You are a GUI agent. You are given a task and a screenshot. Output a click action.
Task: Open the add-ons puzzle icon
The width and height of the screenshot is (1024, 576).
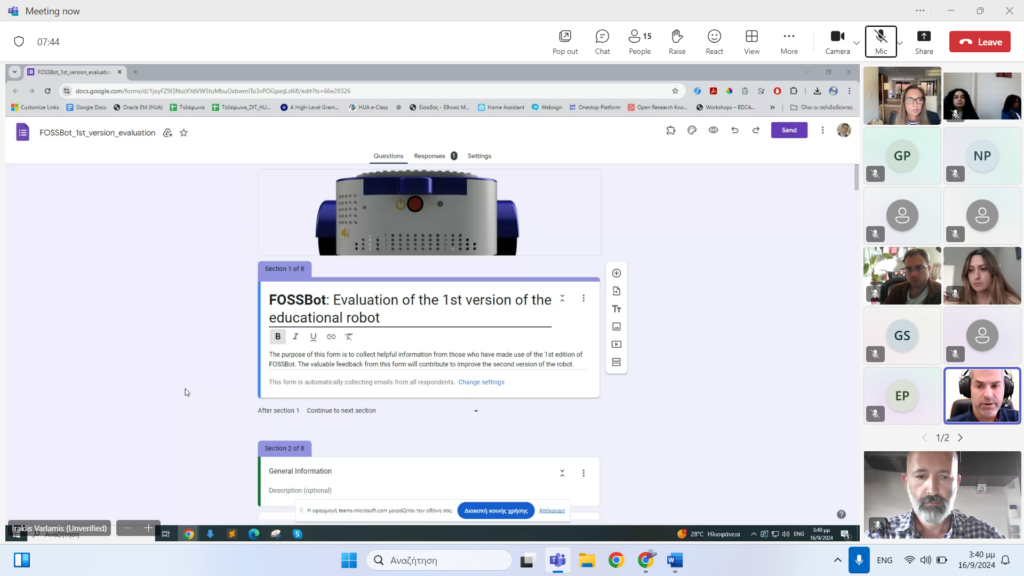(x=671, y=130)
